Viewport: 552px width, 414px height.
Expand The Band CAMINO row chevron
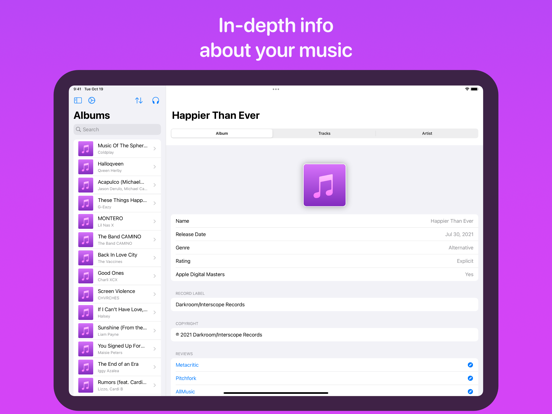pos(155,239)
